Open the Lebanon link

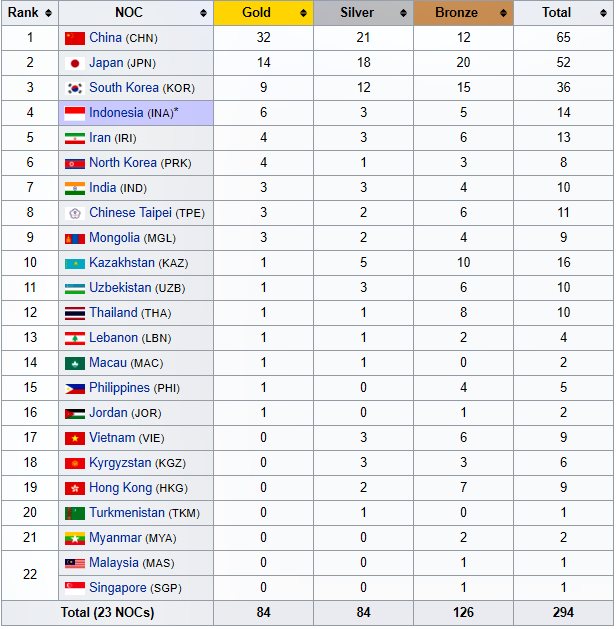[x=113, y=338]
